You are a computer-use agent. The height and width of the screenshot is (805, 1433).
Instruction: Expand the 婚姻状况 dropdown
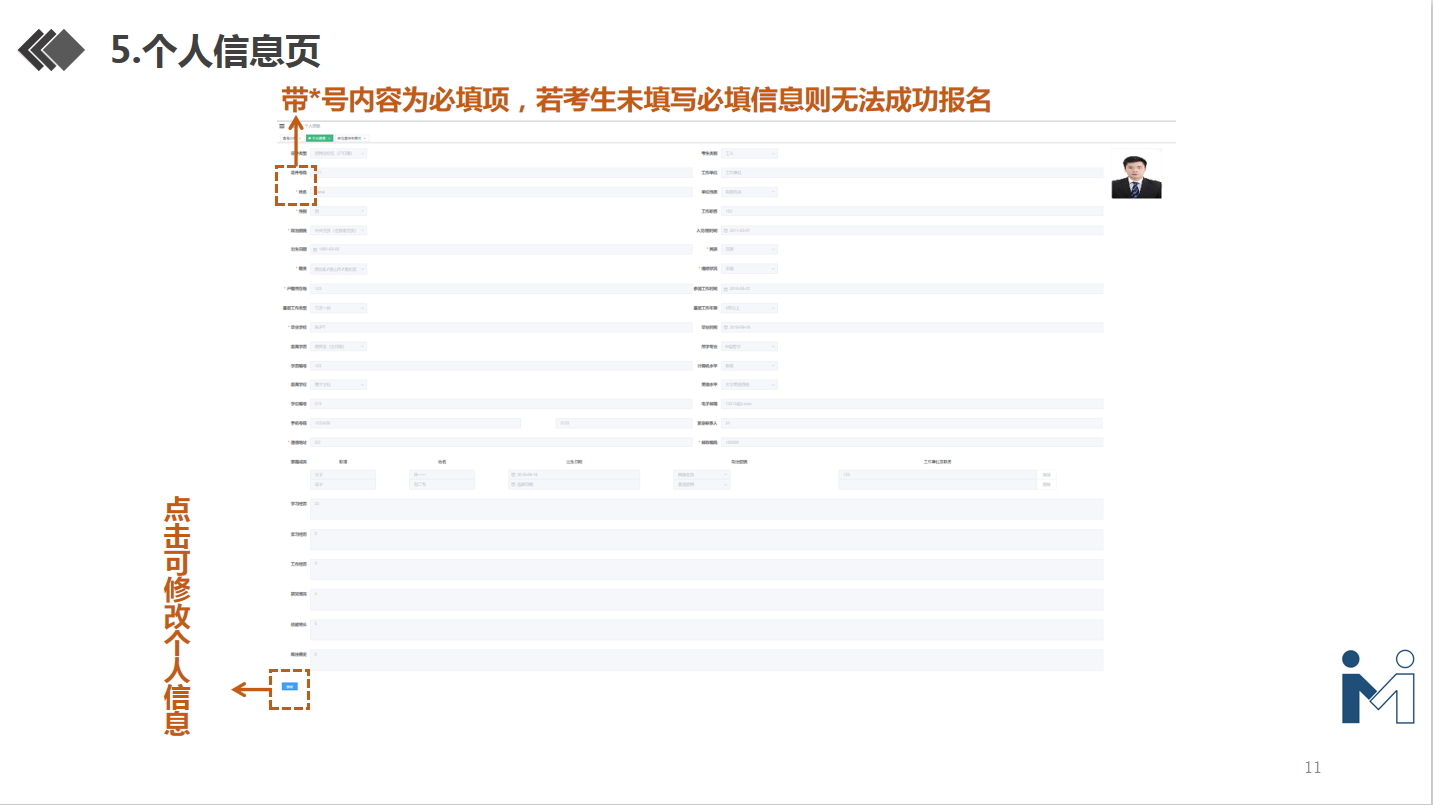[x=749, y=269]
